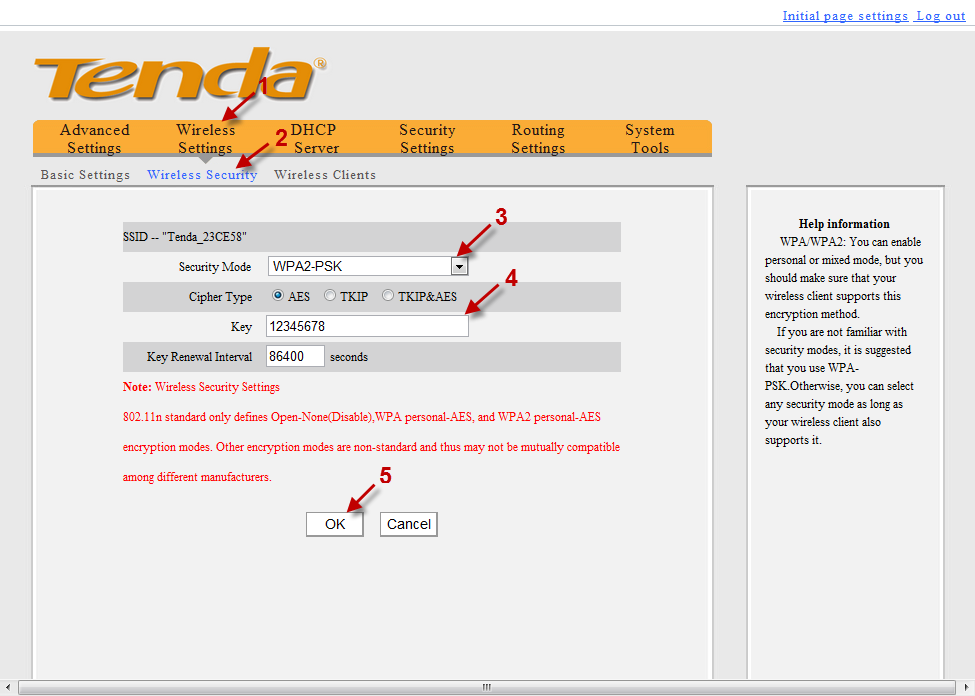The image size is (975, 696).
Task: Open the Security Settings tab
Action: point(427,139)
